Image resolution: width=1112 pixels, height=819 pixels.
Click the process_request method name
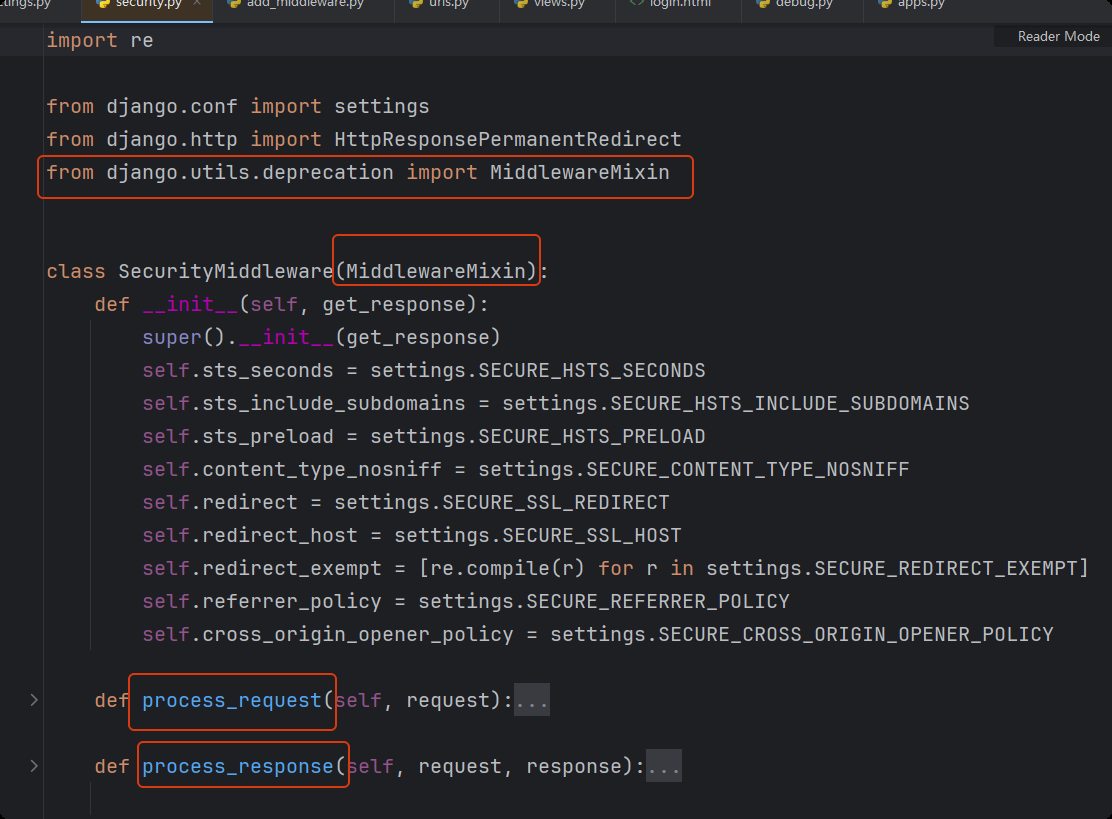(x=232, y=701)
